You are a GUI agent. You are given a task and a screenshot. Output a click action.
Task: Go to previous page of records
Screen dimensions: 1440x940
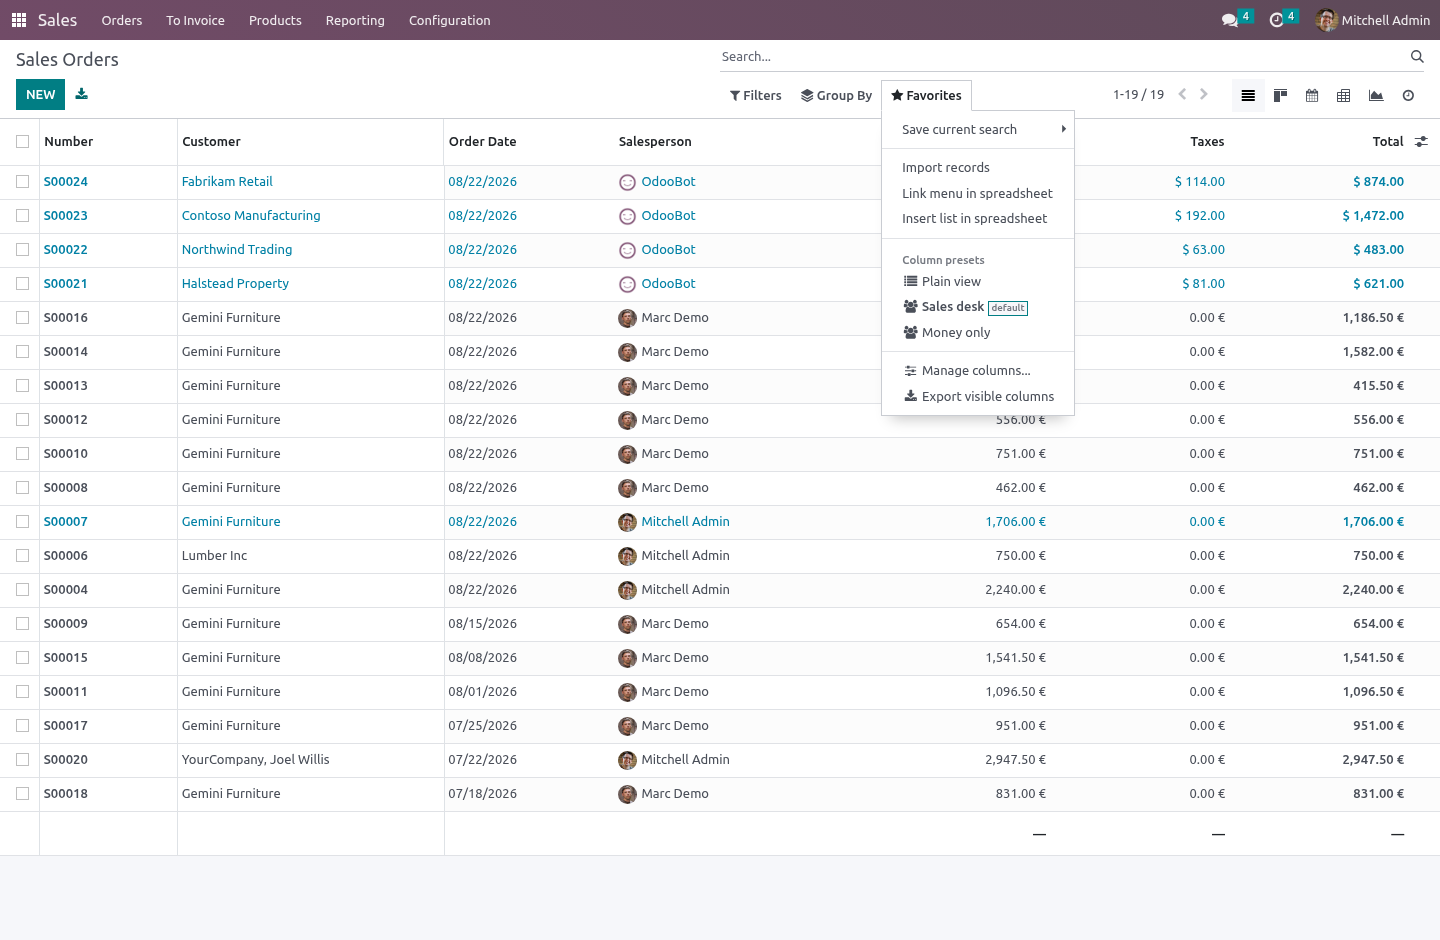[x=1182, y=94]
